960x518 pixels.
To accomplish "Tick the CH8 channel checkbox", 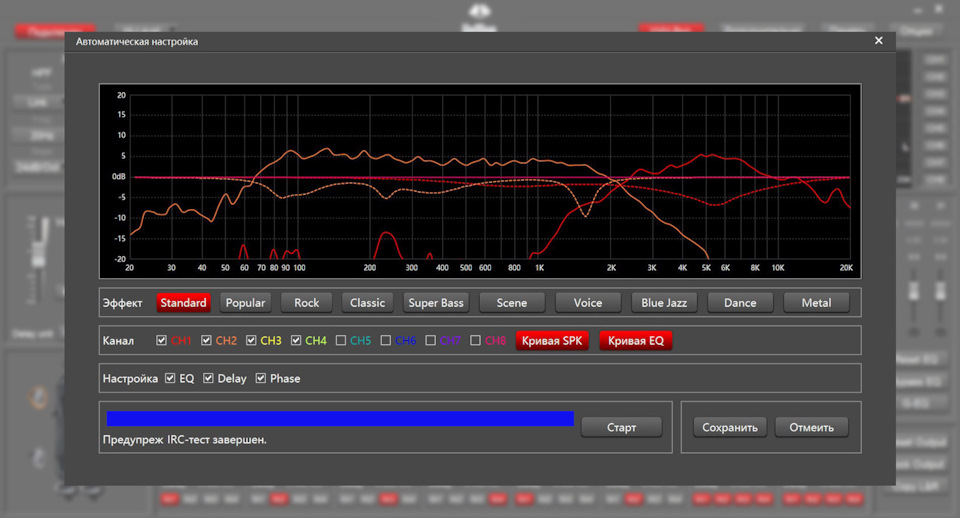I will (475, 340).
